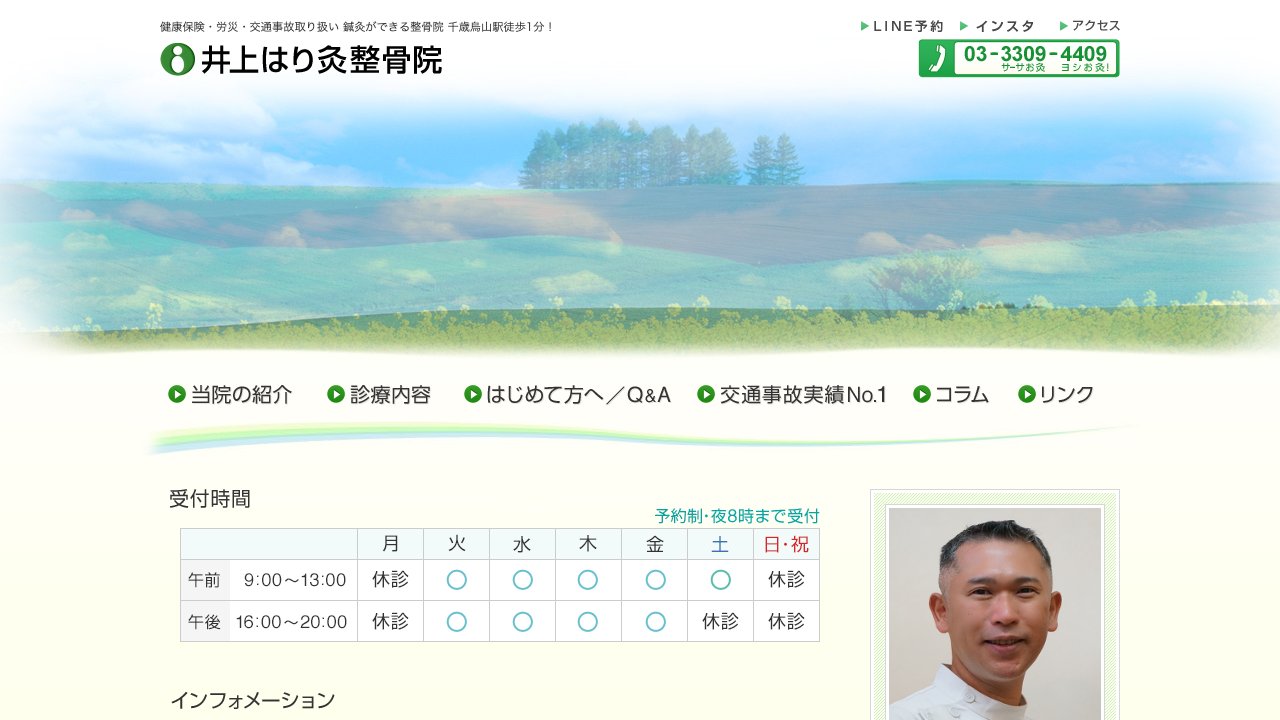The height and width of the screenshot is (720, 1280).
Task: Open はじめて方へ／Q&A page
Action: pyautogui.click(x=577, y=394)
